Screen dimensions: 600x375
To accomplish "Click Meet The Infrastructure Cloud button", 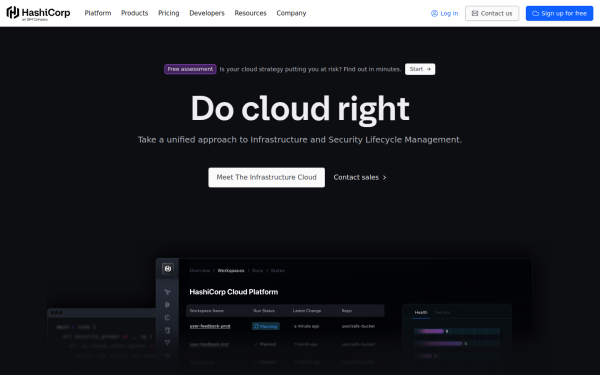I will click(266, 177).
